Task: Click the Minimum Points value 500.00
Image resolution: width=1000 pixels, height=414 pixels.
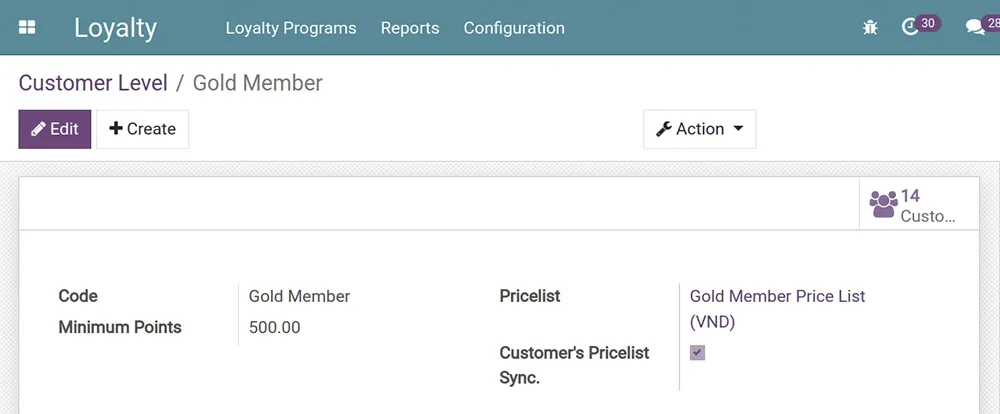Action: point(274,327)
